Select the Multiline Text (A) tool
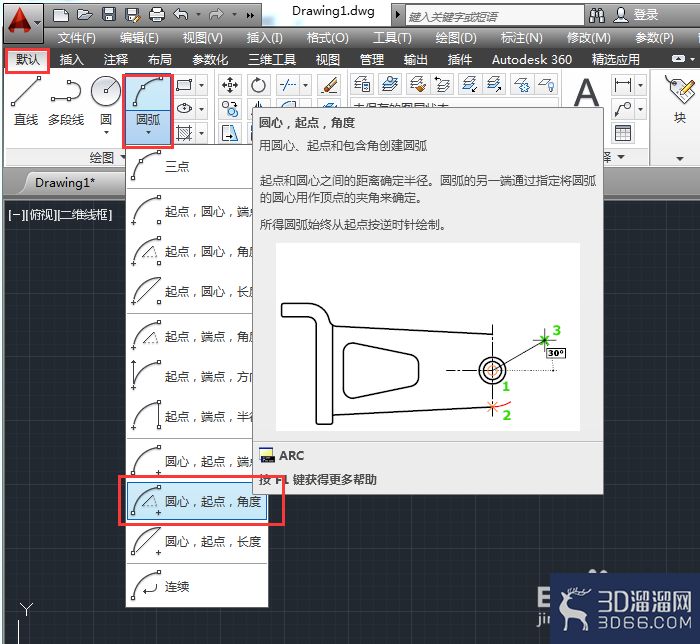Image resolution: width=700 pixels, height=644 pixels. [x=586, y=93]
